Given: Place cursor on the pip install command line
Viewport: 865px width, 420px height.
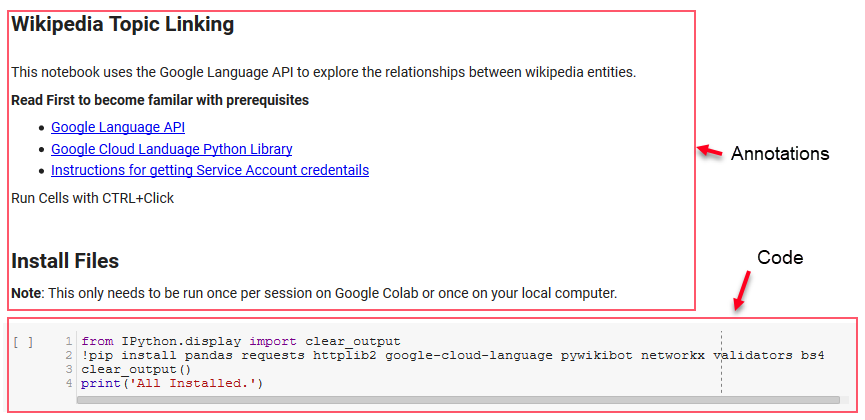Looking at the screenshot, I should tap(450, 356).
